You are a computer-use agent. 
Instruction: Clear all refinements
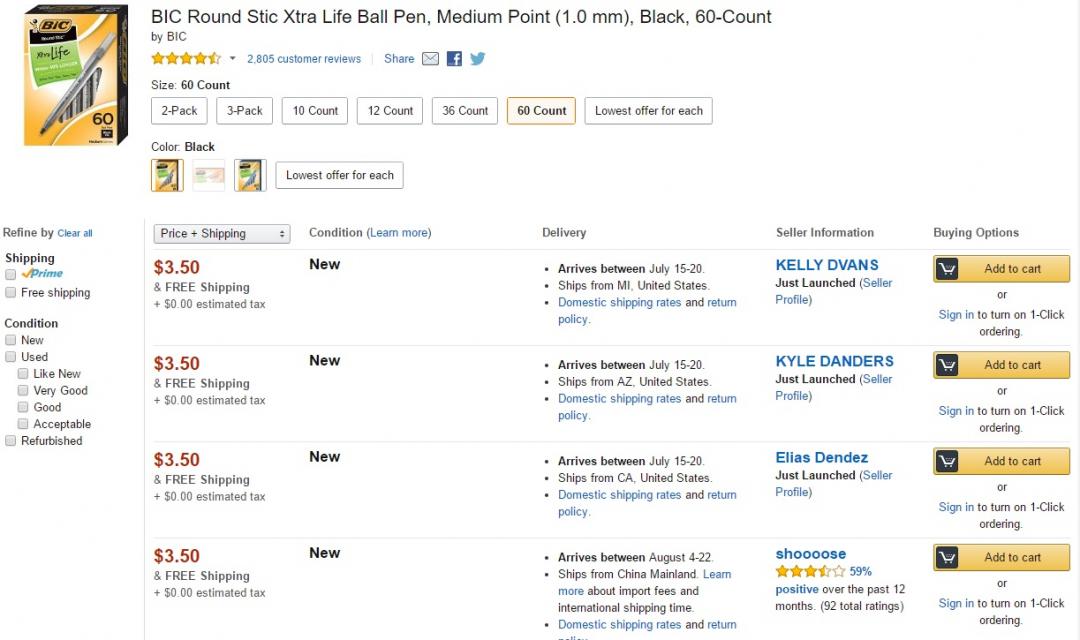coord(75,234)
